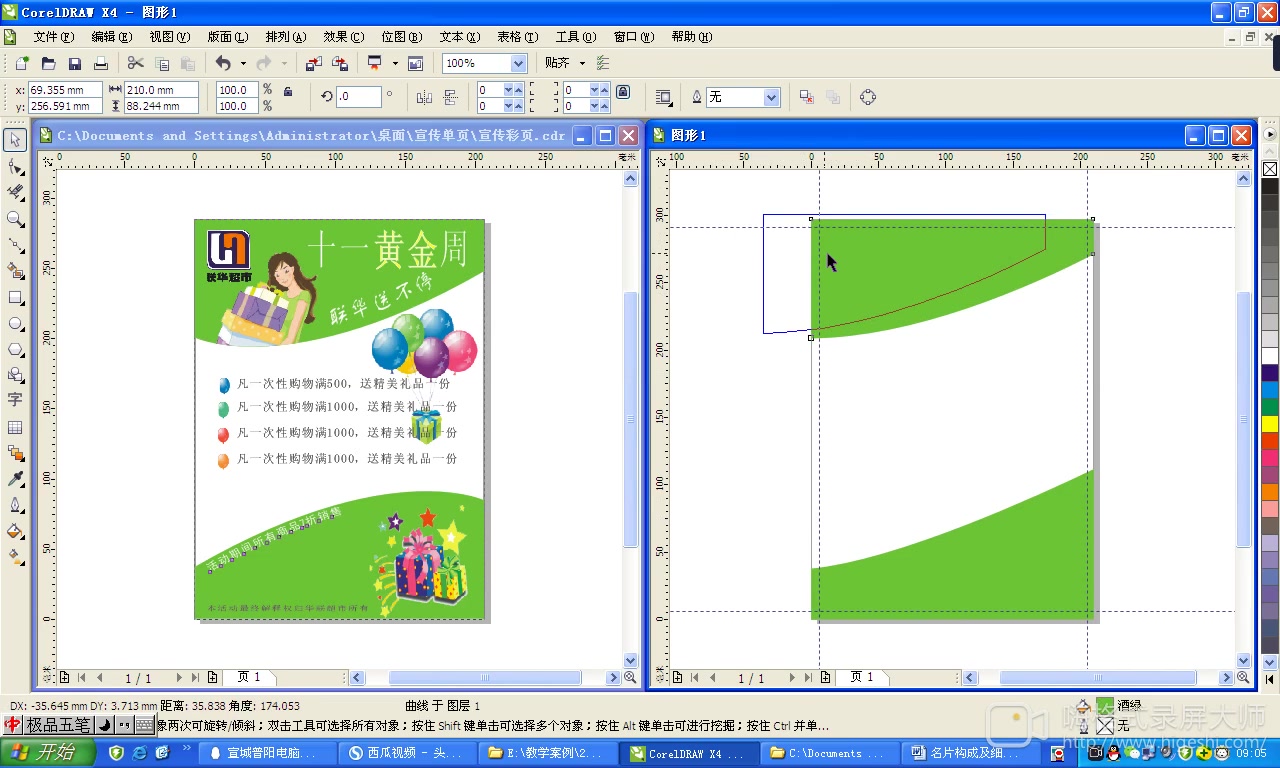Select the Table tool
The width and height of the screenshot is (1280, 768).
(x=15, y=427)
